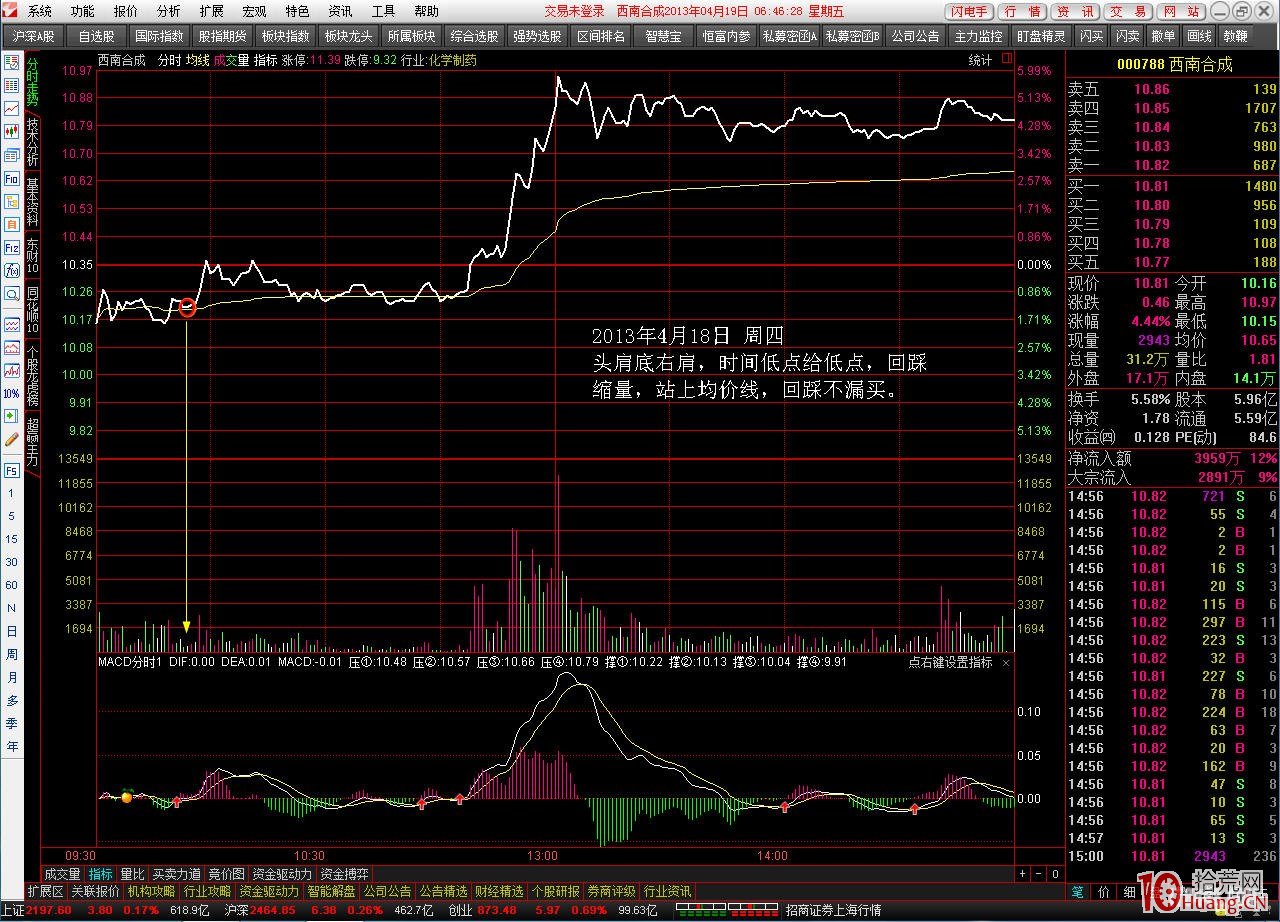Click the F12 trading shortcut icon
The height and width of the screenshot is (922, 1280).
[x=12, y=247]
